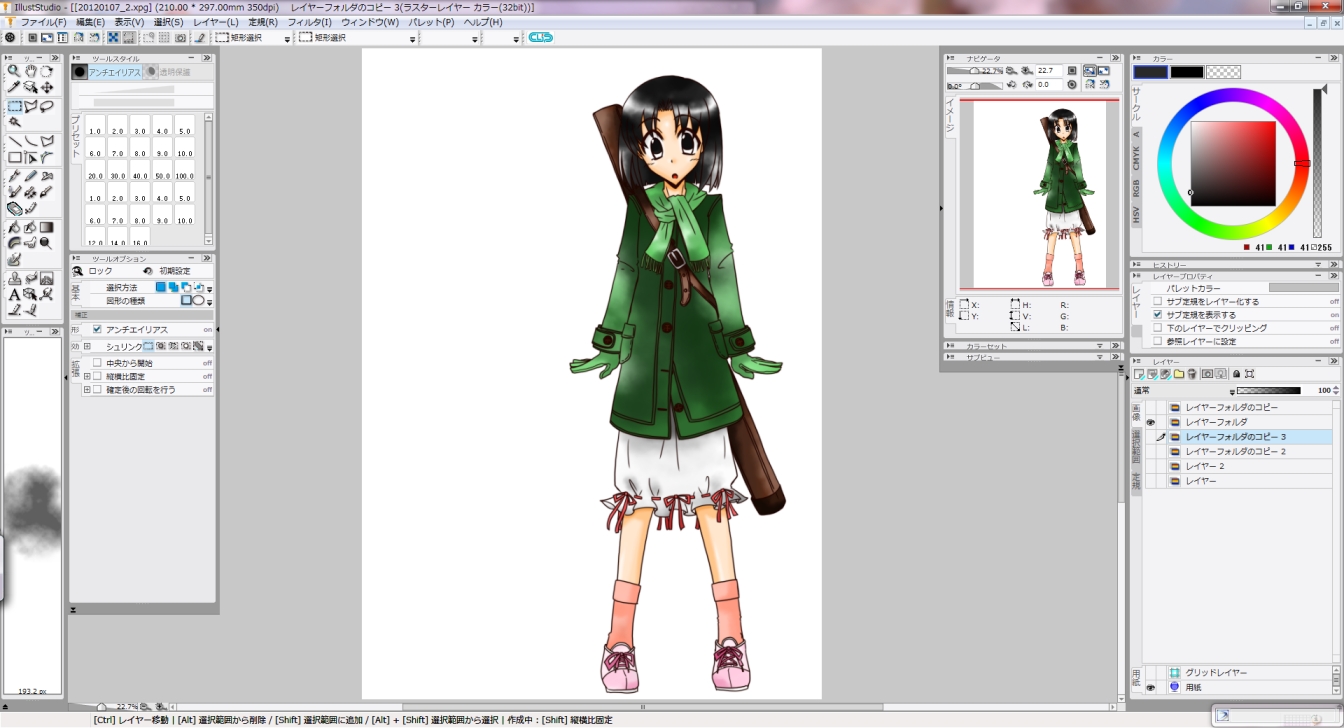This screenshot has width=1344, height=728.
Task: Select the gradient tool
Action: click(47, 227)
